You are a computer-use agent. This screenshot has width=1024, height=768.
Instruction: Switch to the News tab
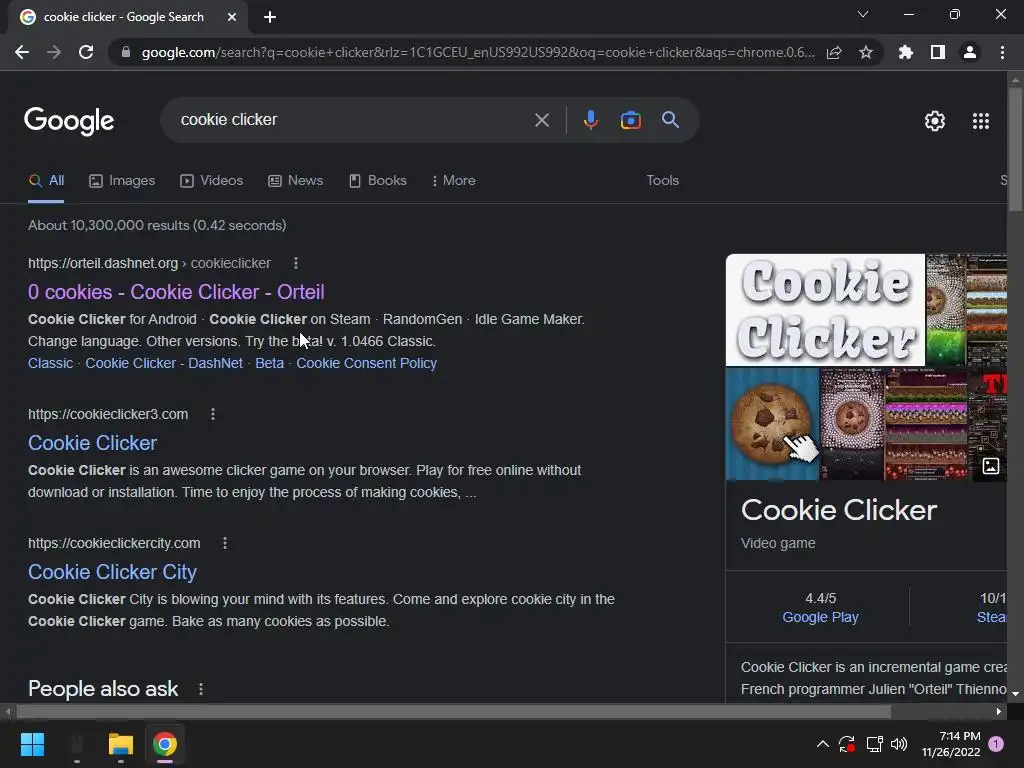tap(296, 181)
